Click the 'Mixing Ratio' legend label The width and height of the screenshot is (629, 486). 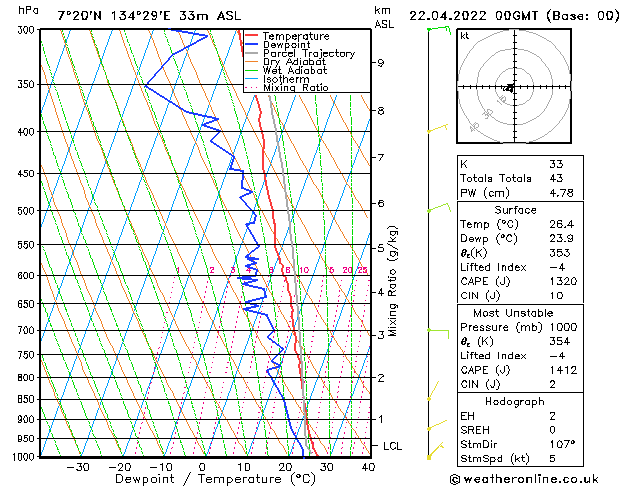point(296,87)
